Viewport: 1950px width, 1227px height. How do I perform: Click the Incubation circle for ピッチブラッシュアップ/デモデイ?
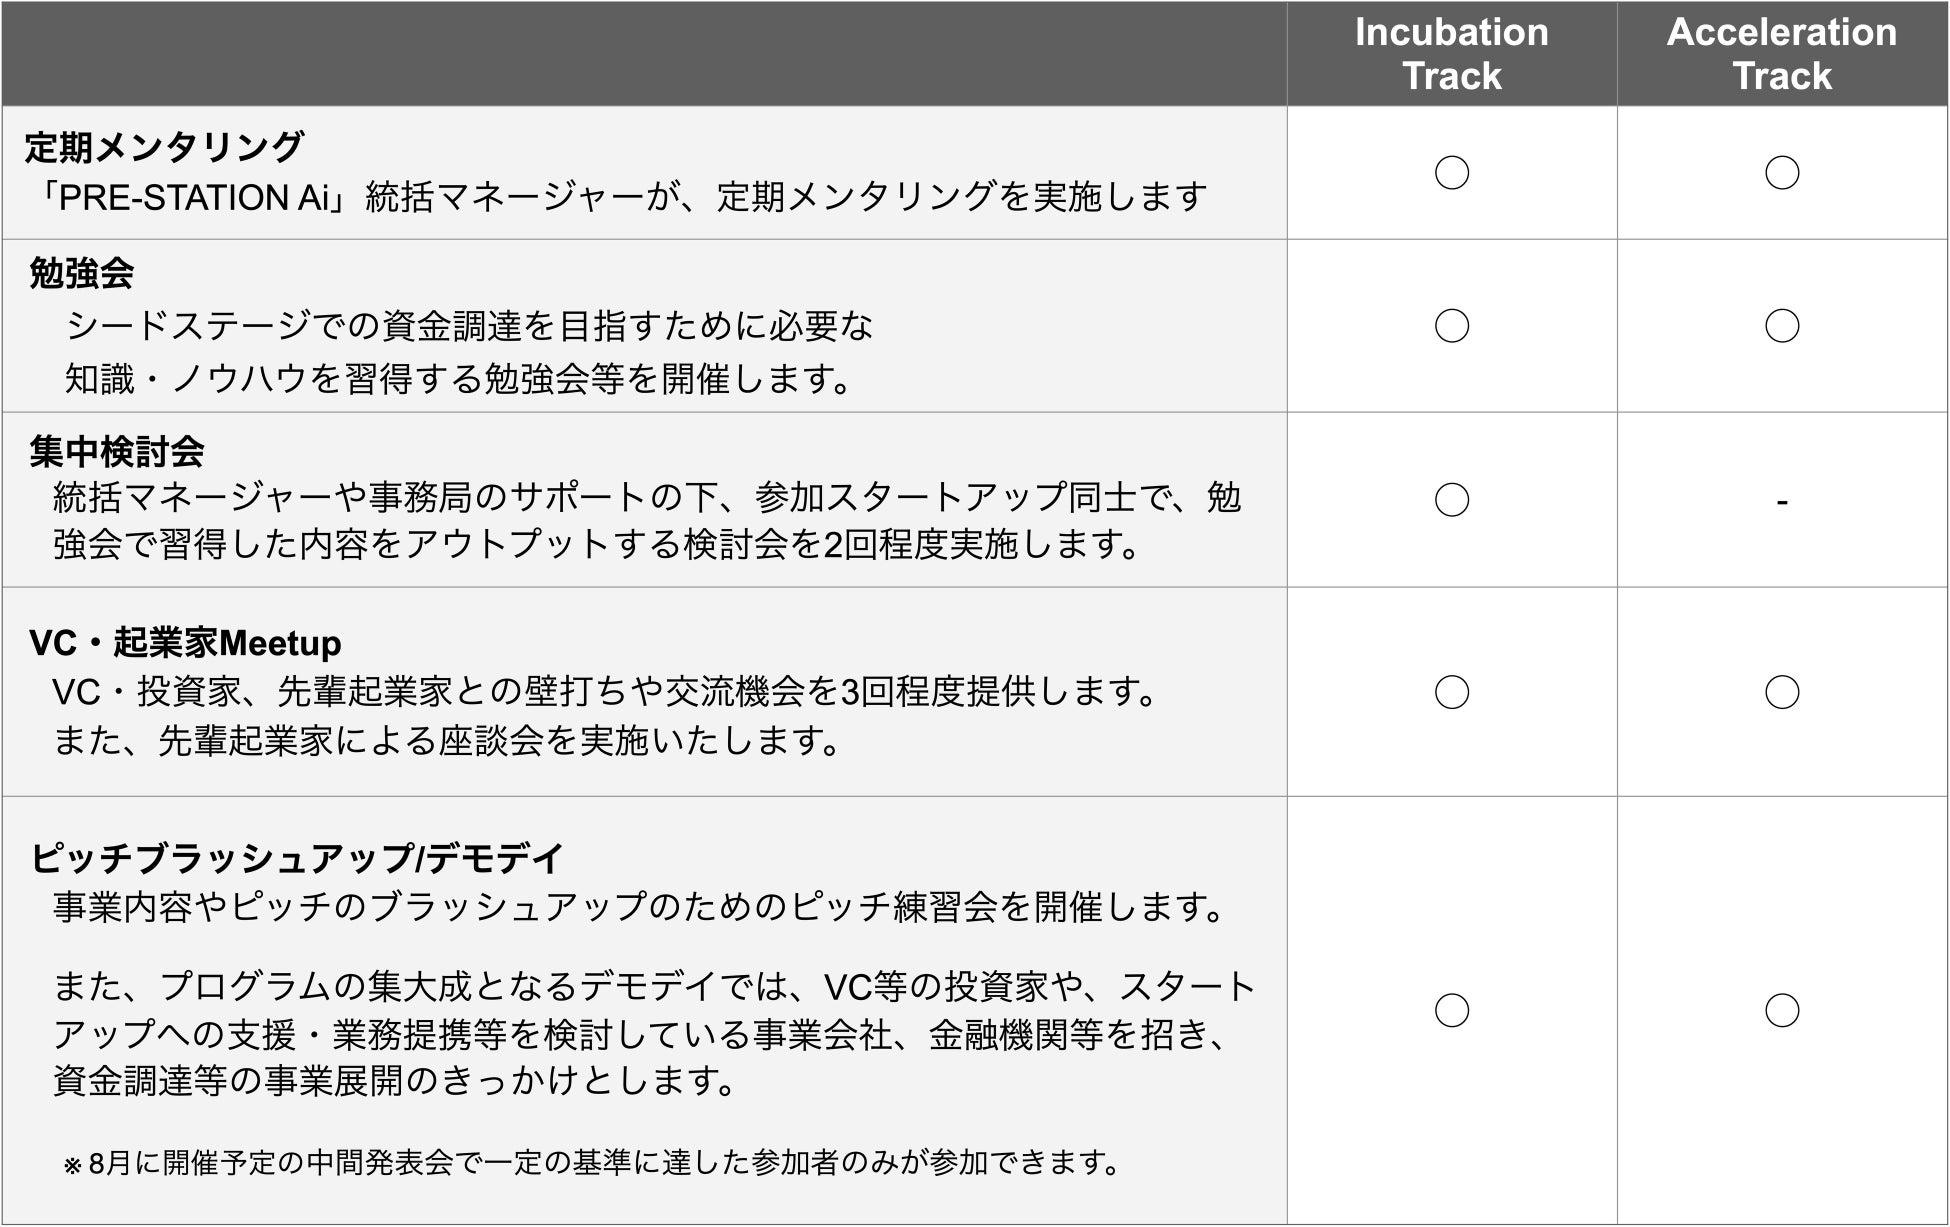point(1451,1010)
